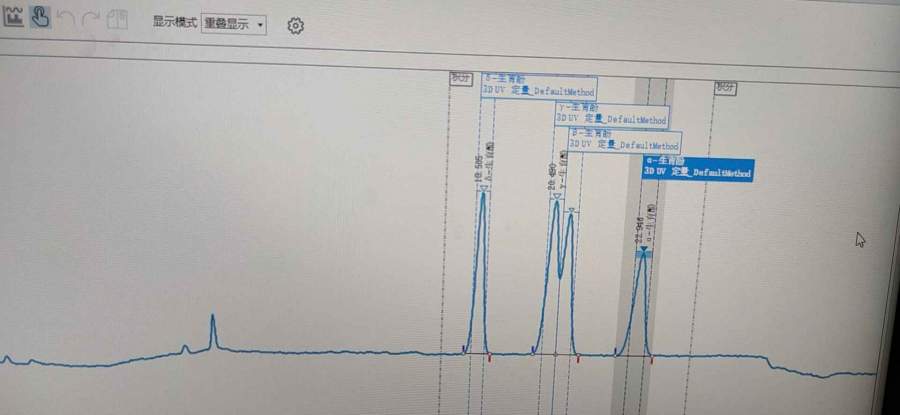Click the highlighted α-生育酚 peak label

(697, 168)
